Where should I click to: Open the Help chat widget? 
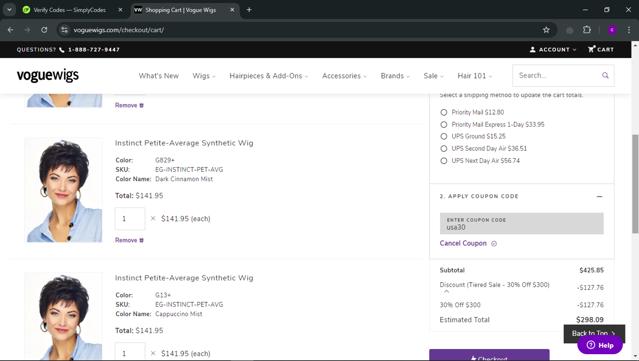point(600,345)
